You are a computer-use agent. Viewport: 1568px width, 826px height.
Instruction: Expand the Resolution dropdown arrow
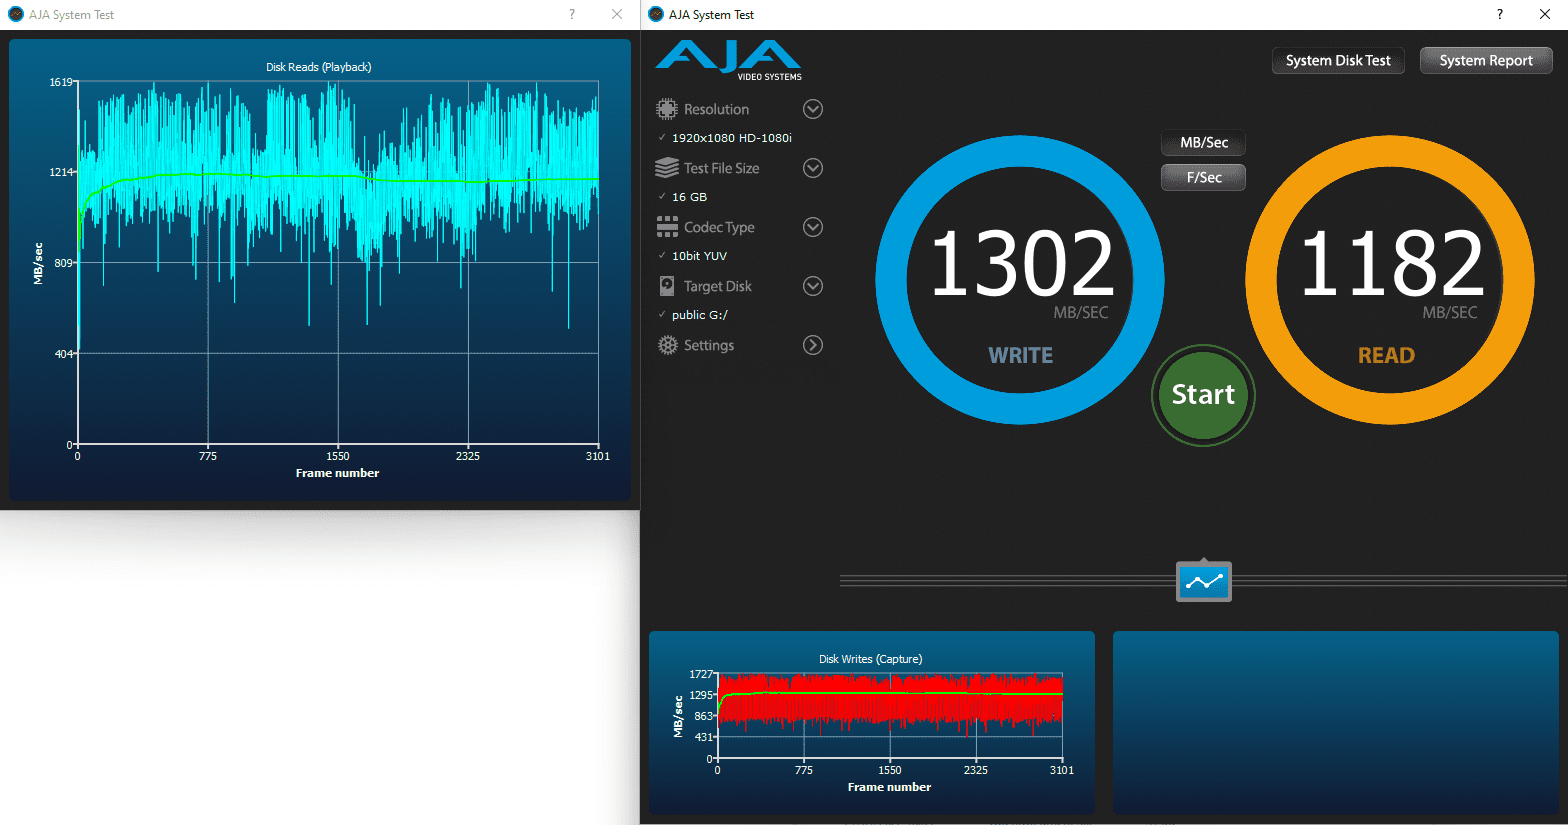(813, 109)
